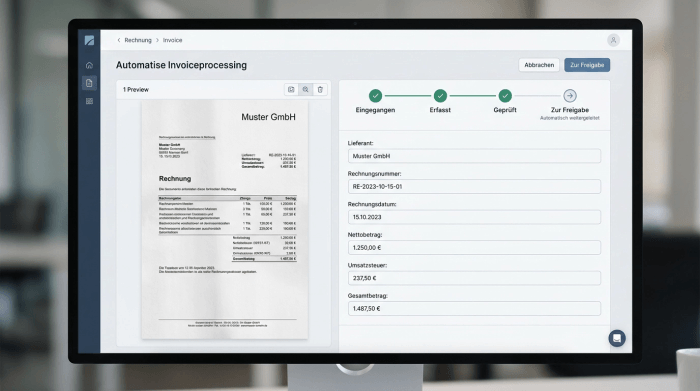Click the Erfasst step checkmark
Image resolution: width=700 pixels, height=391 pixels.
click(440, 96)
